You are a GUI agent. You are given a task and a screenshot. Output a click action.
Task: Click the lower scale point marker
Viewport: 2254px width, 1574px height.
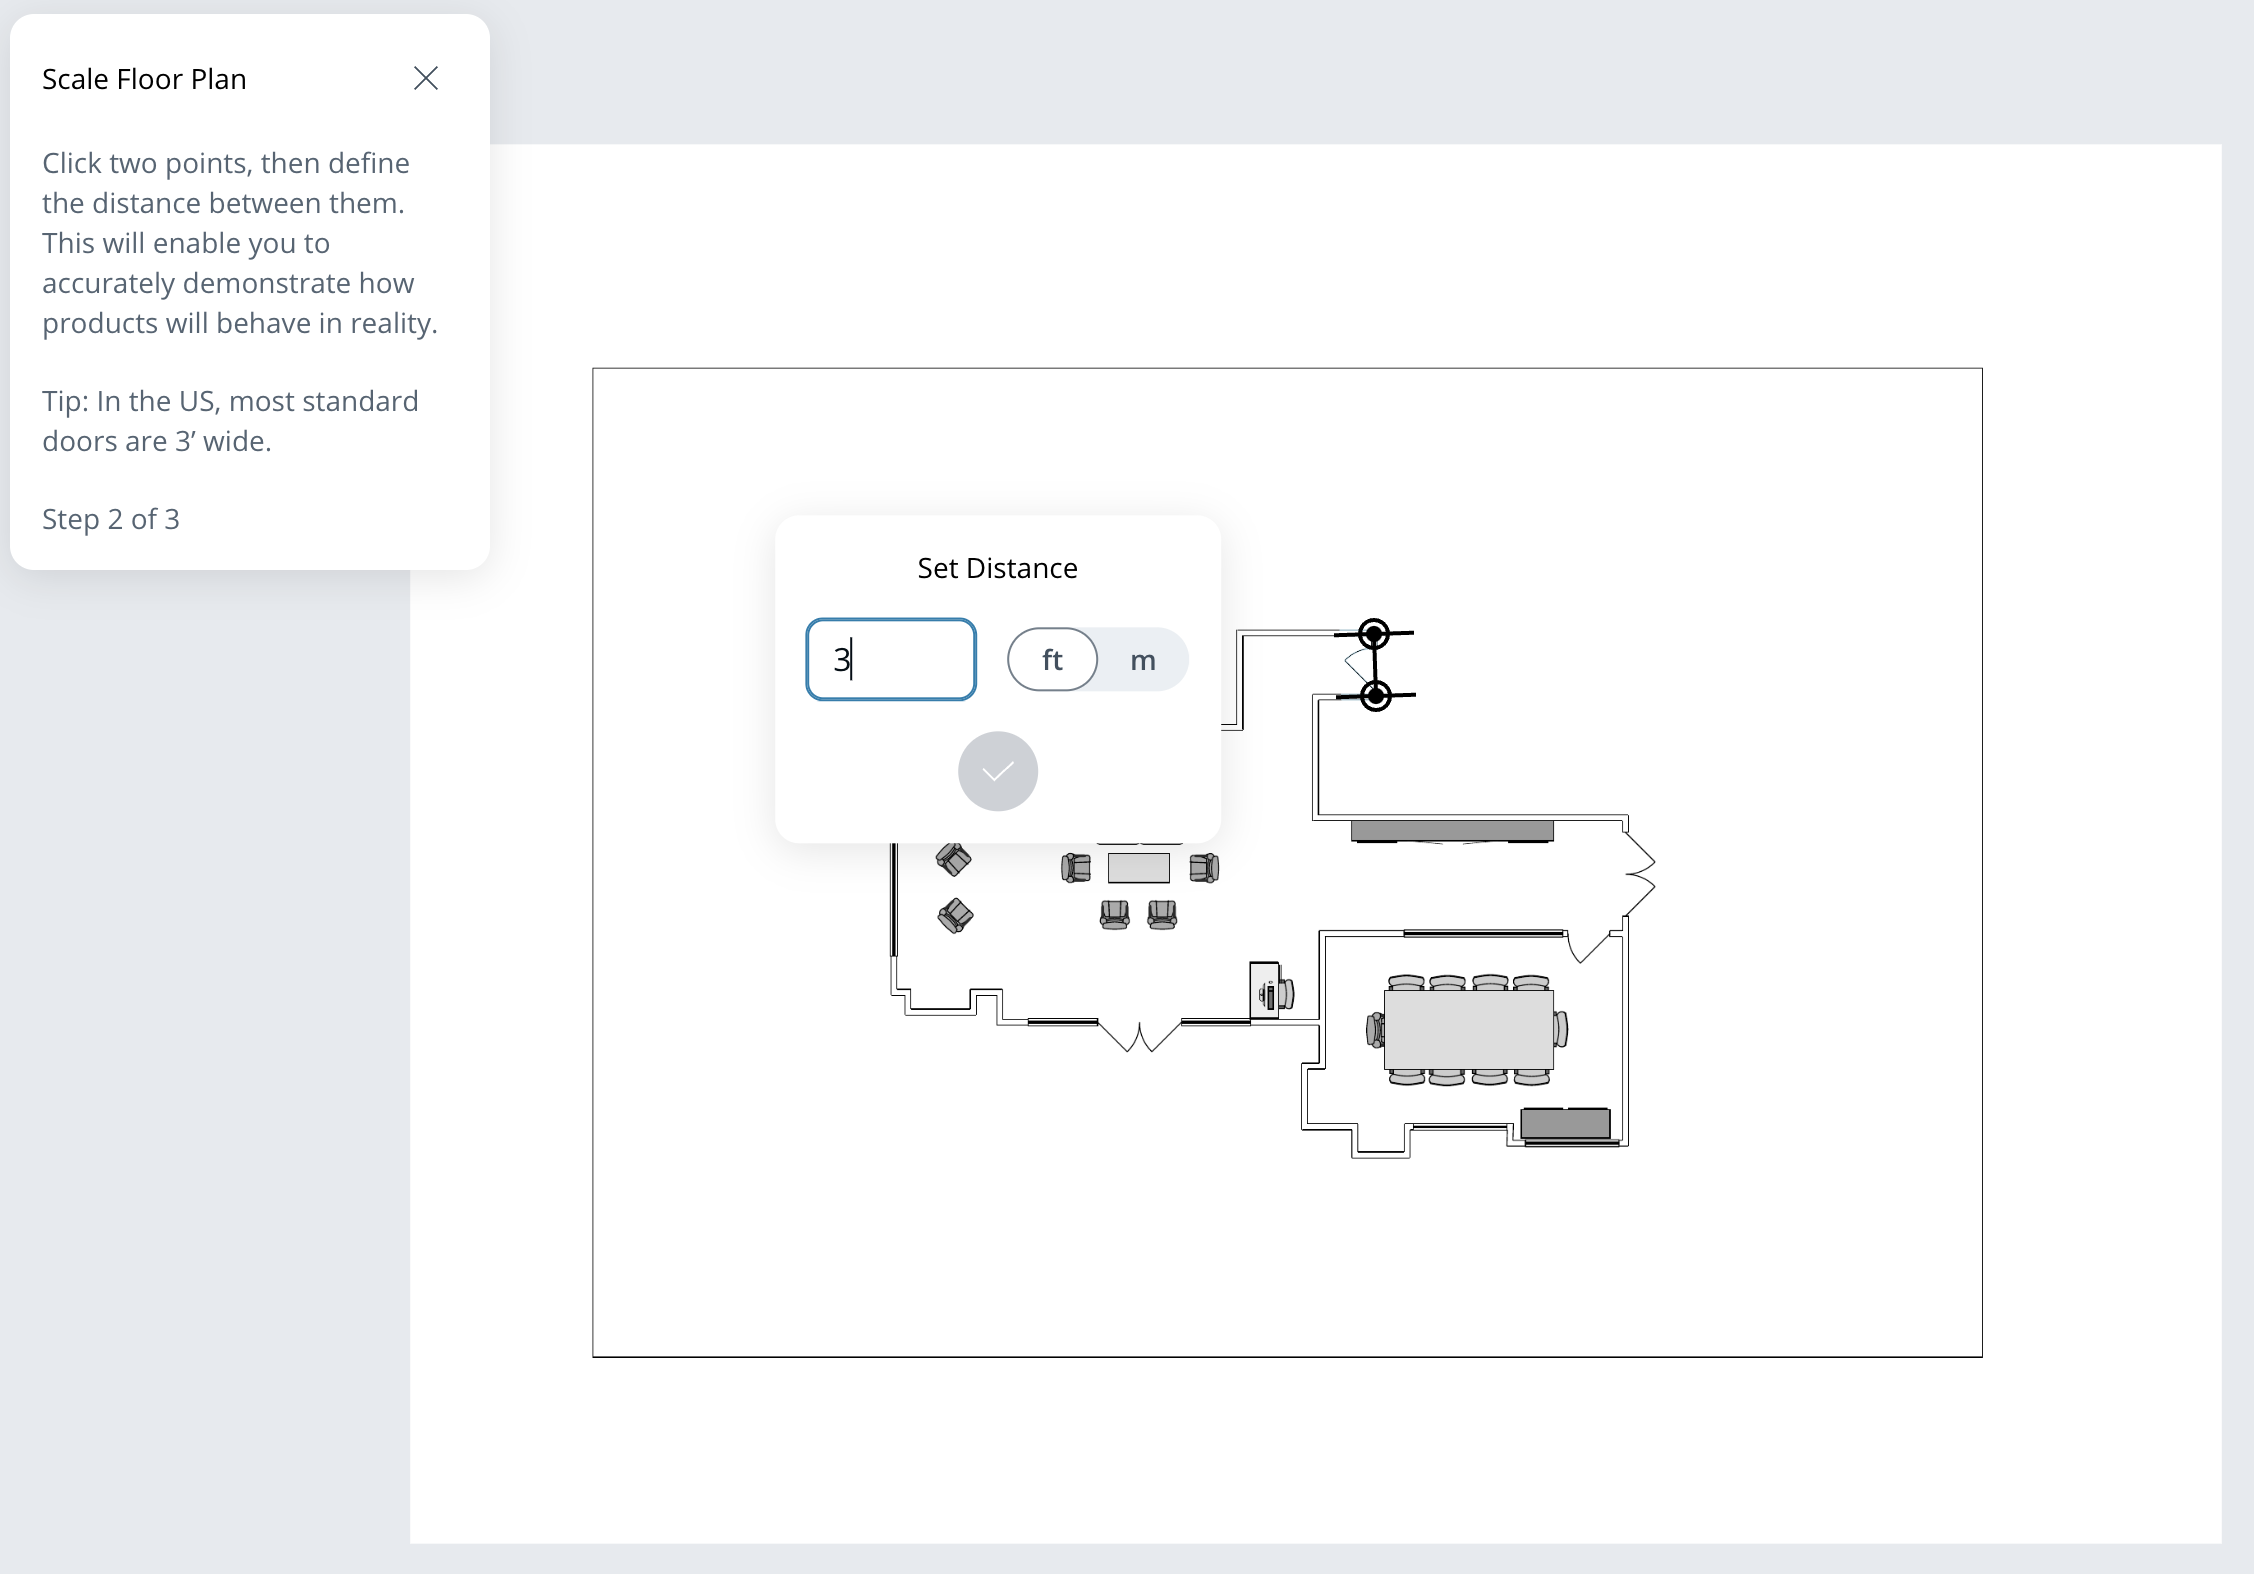pyautogui.click(x=1376, y=695)
